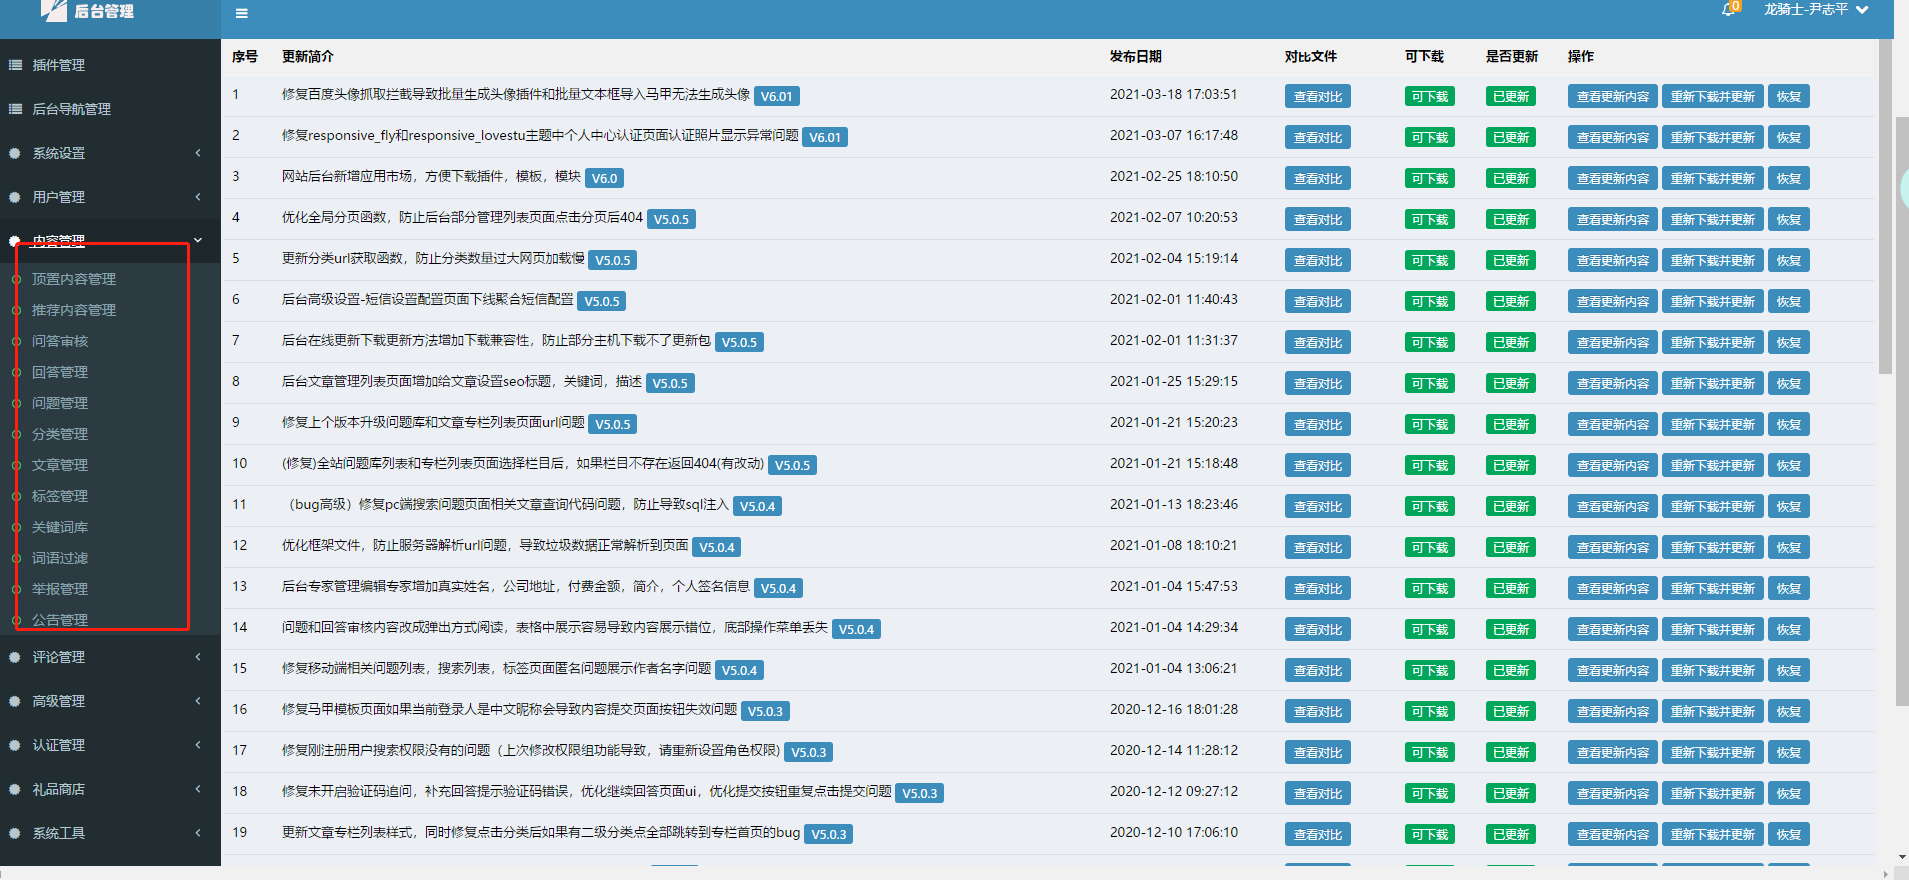The image size is (1909, 880).
Task: Open the notification bell in the header
Action: (1728, 10)
